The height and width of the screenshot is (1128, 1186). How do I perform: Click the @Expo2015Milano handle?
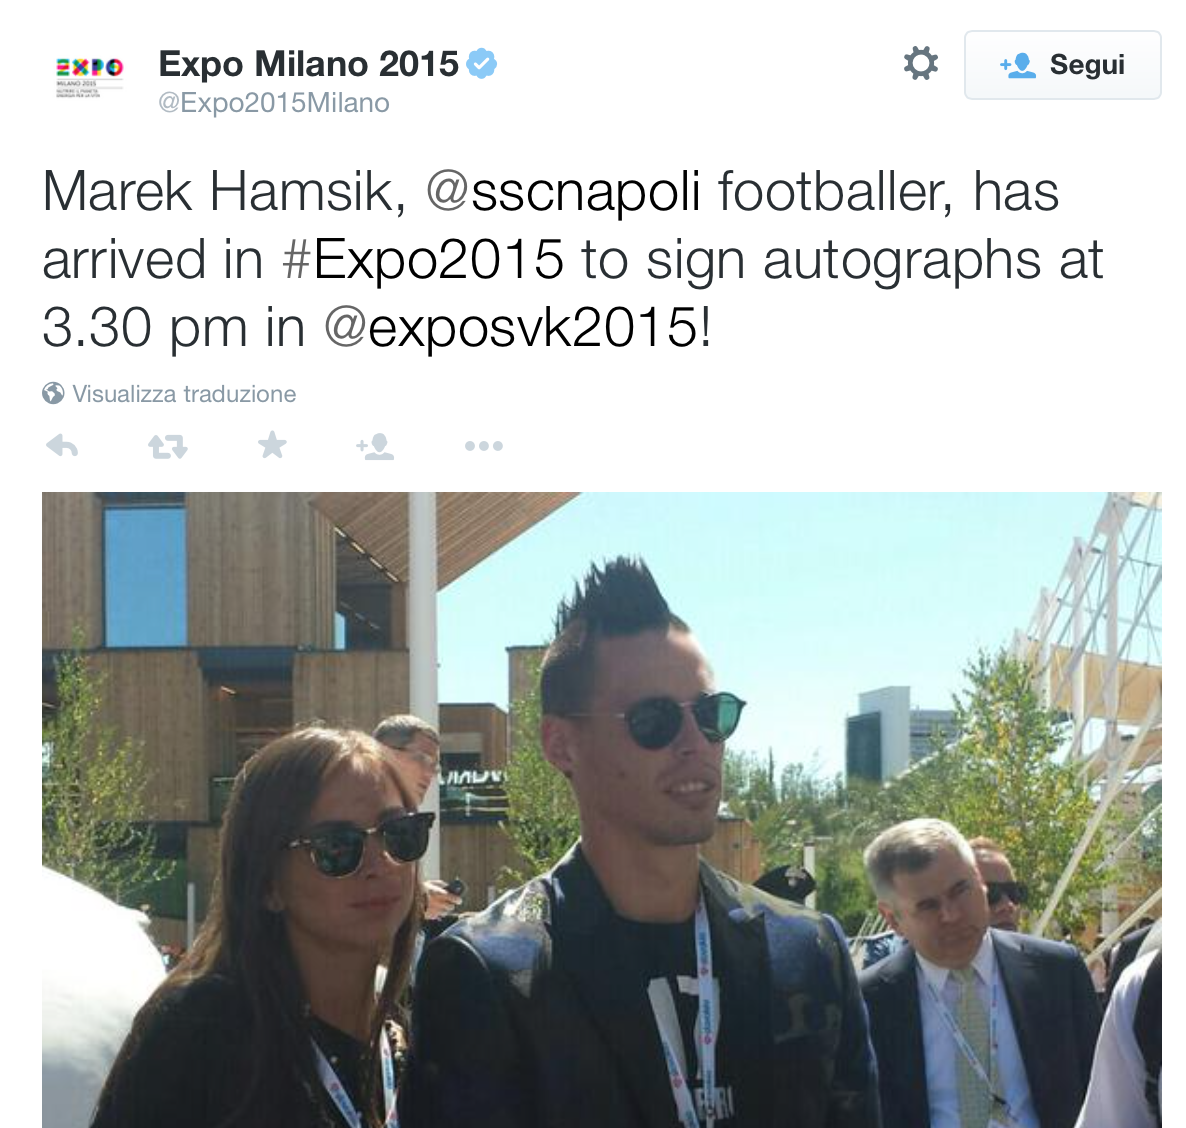click(x=274, y=103)
